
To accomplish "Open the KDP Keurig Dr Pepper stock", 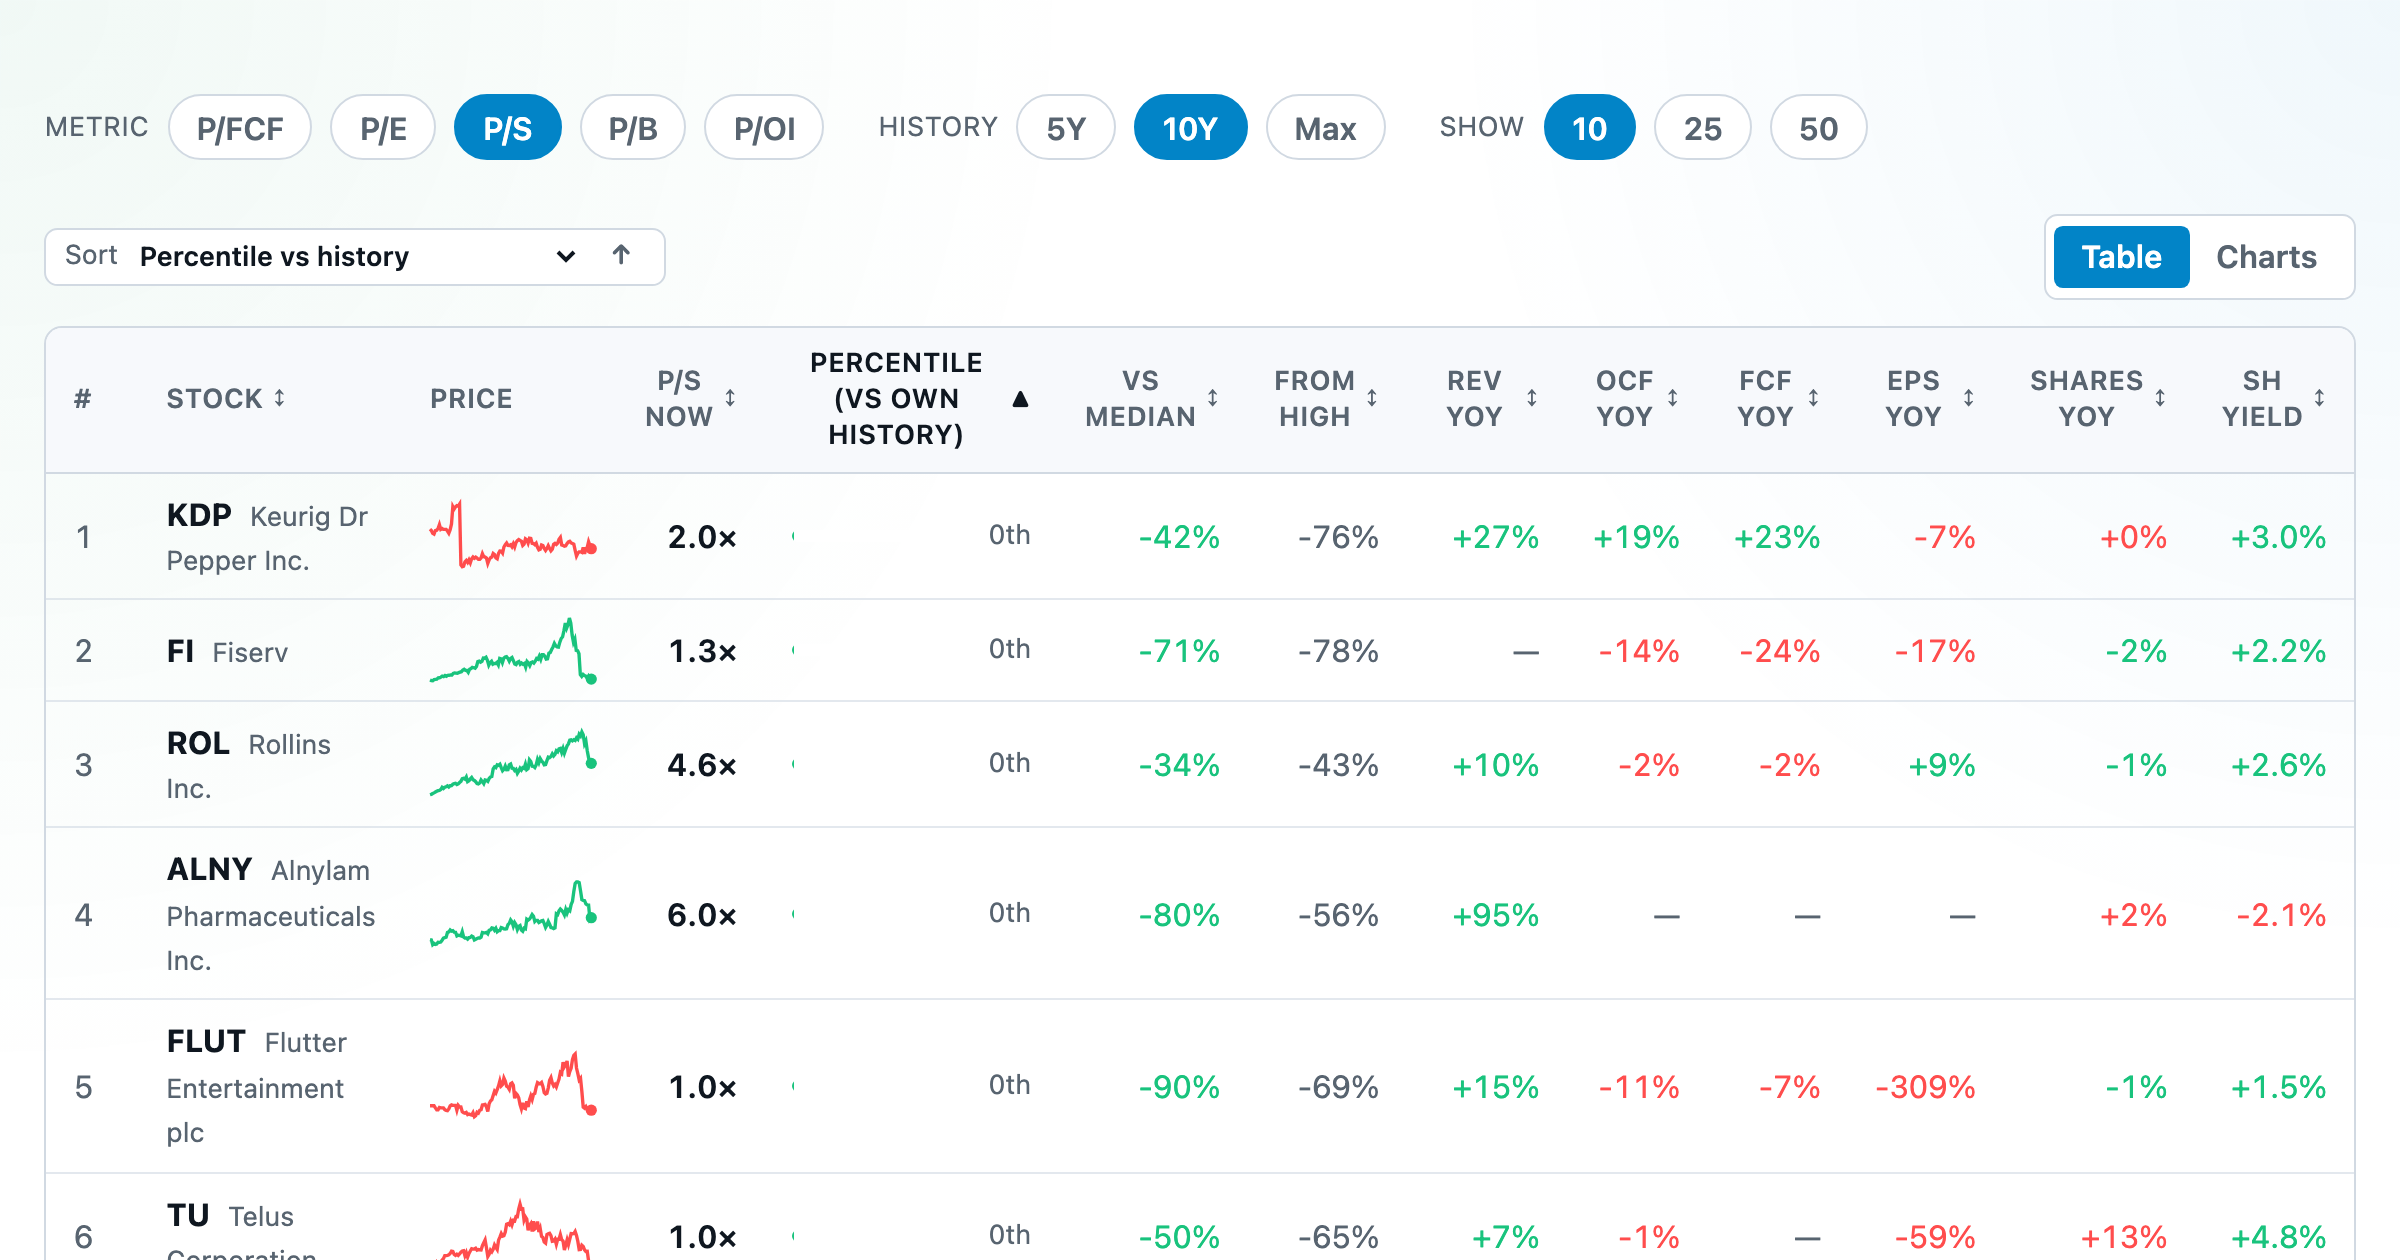I will pyautogui.click(x=268, y=537).
